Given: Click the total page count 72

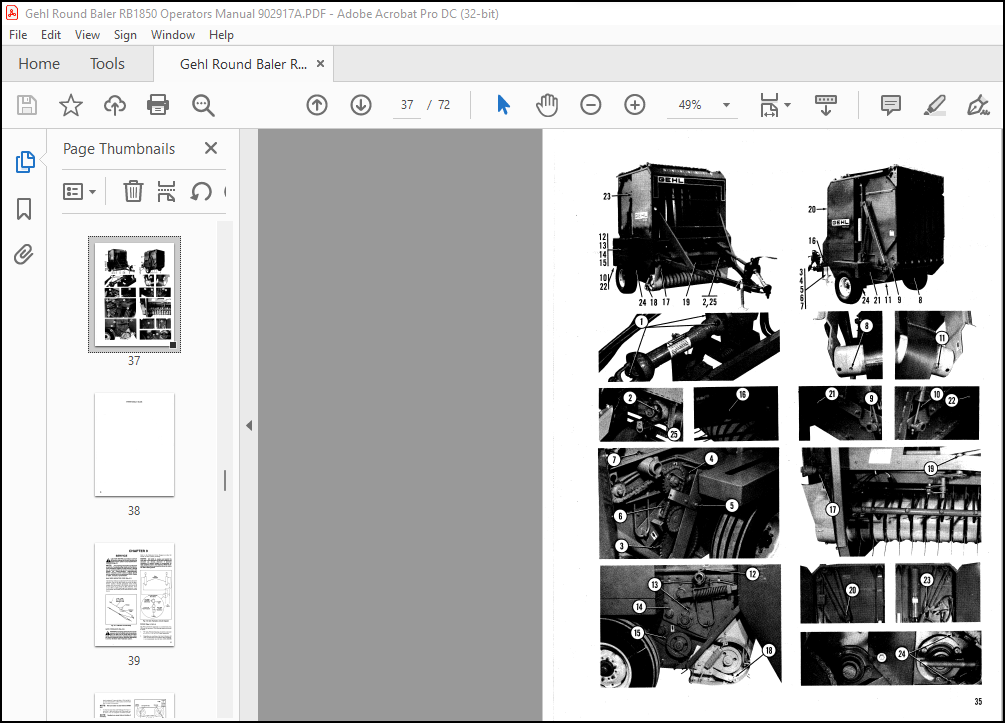Looking at the screenshot, I should [x=444, y=105].
